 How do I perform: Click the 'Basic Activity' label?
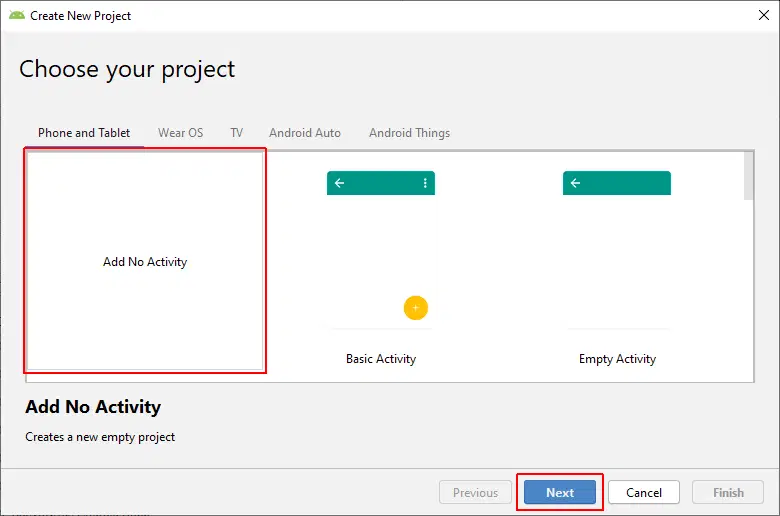[x=381, y=359]
